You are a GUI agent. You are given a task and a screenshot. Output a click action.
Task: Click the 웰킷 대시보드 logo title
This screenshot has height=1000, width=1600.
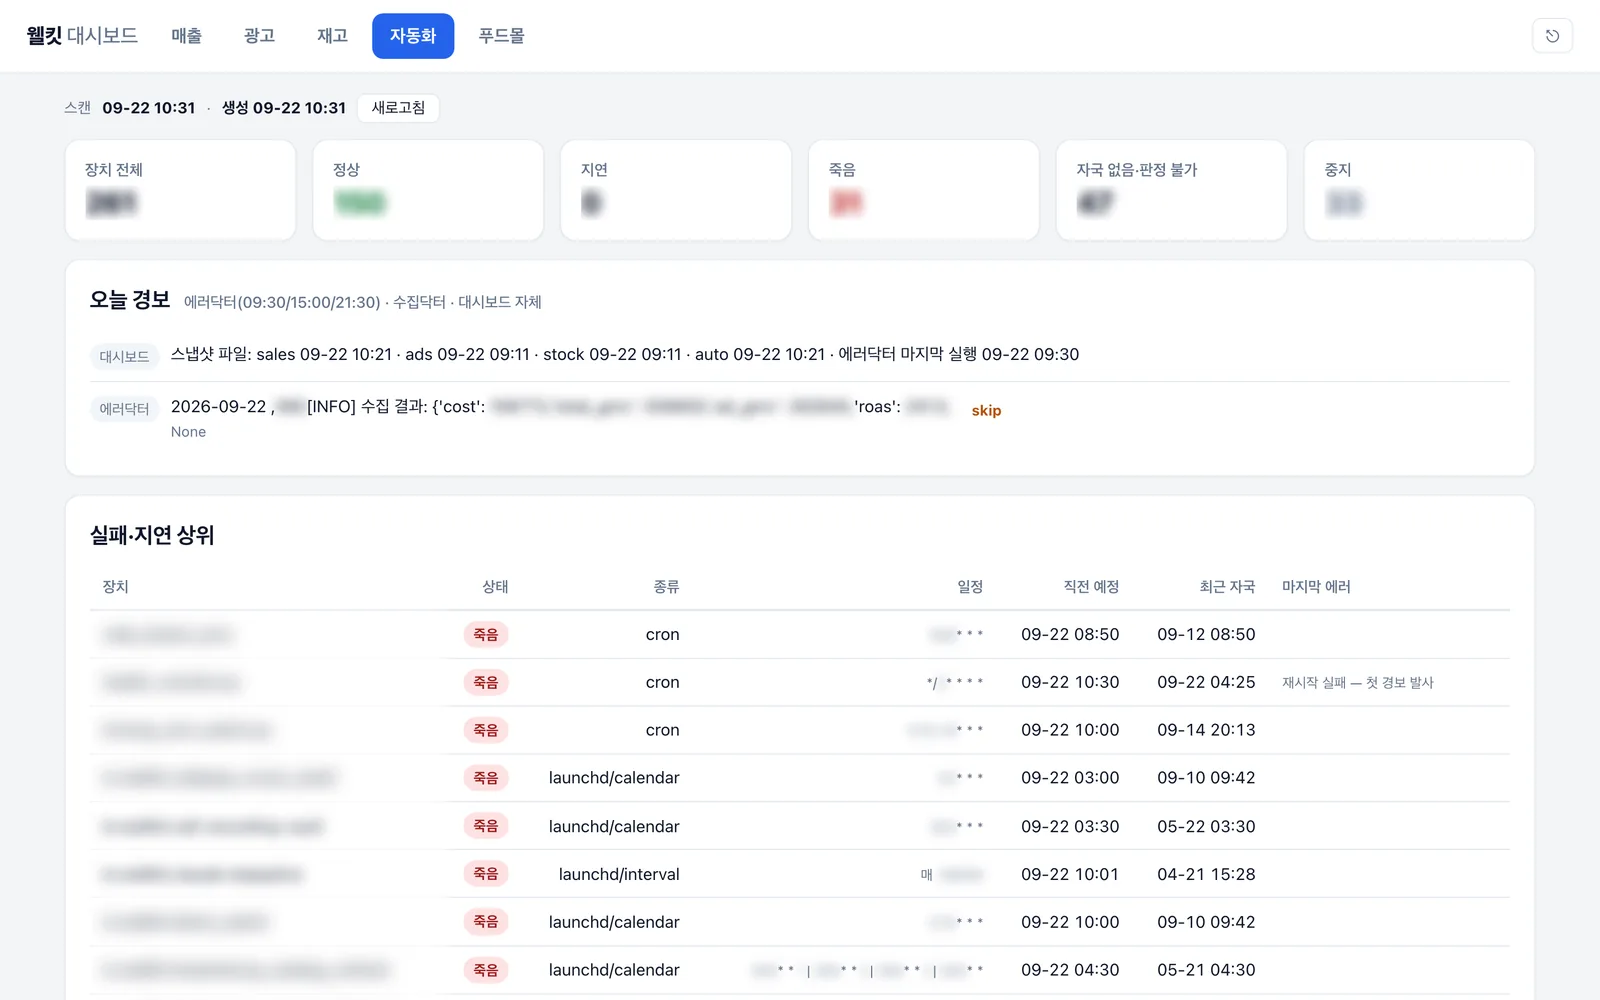pos(82,36)
